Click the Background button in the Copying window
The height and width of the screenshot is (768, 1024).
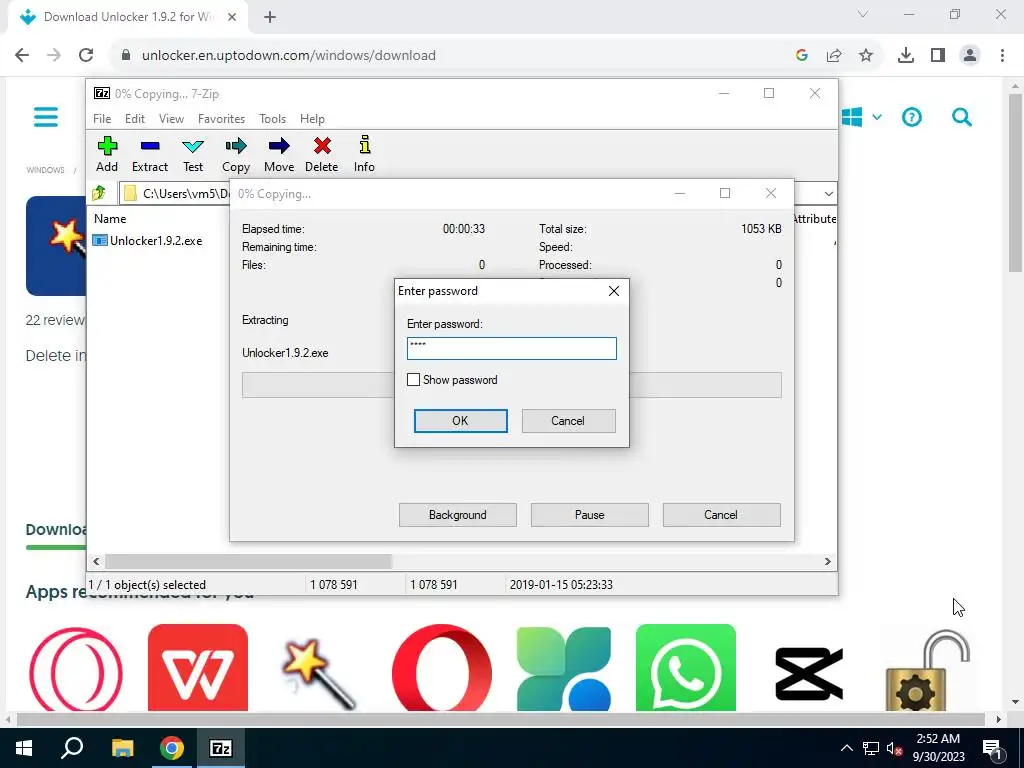[458, 515]
